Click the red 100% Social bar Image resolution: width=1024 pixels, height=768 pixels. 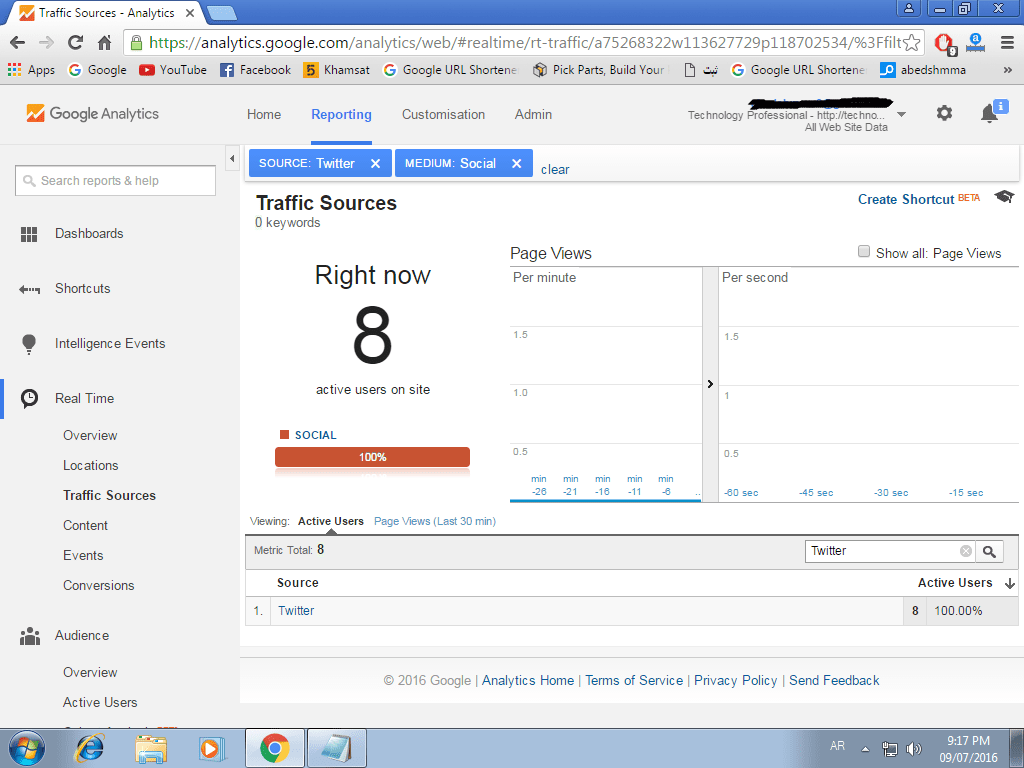click(x=372, y=457)
